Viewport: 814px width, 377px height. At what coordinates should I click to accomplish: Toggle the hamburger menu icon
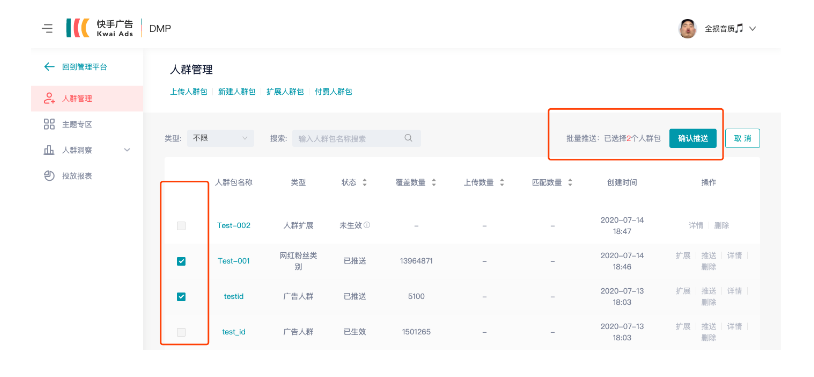coord(47,29)
